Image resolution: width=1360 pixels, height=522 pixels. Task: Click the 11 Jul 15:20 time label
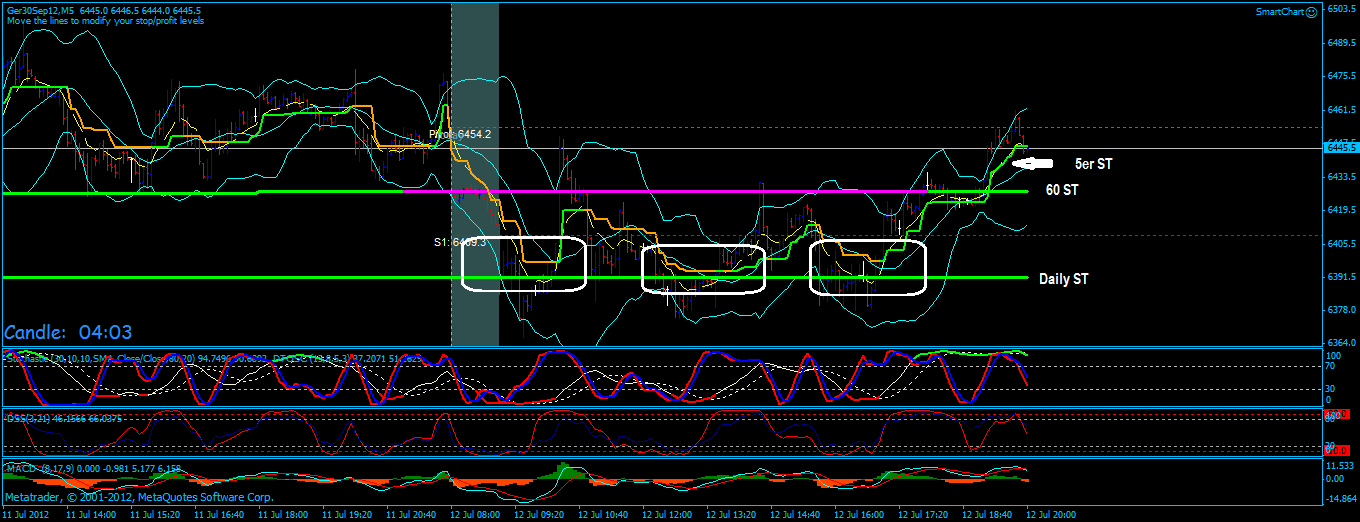click(x=155, y=515)
